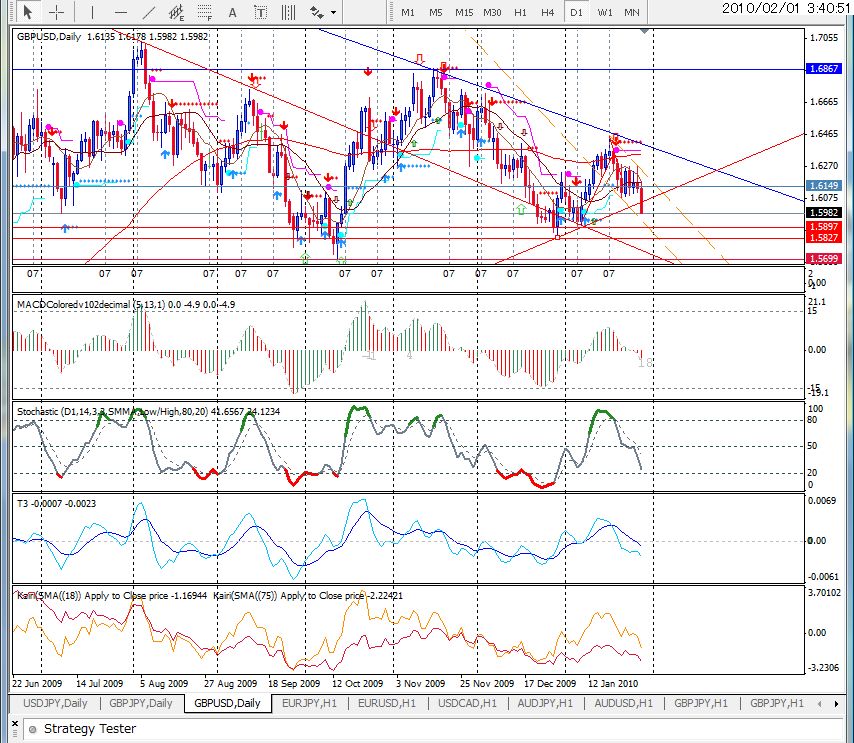Image resolution: width=854 pixels, height=743 pixels.
Task: Open the USDJPY,Daily chart tab
Action: point(55,703)
